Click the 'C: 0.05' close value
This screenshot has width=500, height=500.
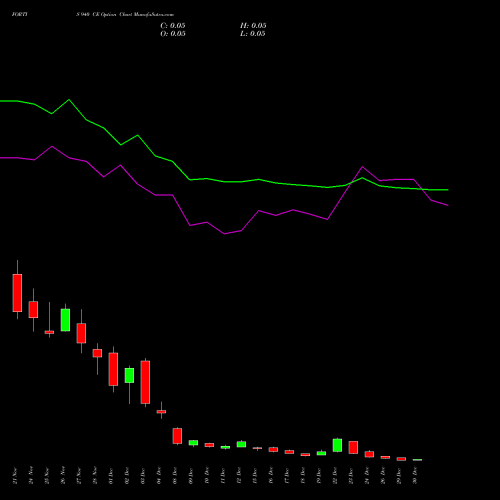click(x=173, y=26)
